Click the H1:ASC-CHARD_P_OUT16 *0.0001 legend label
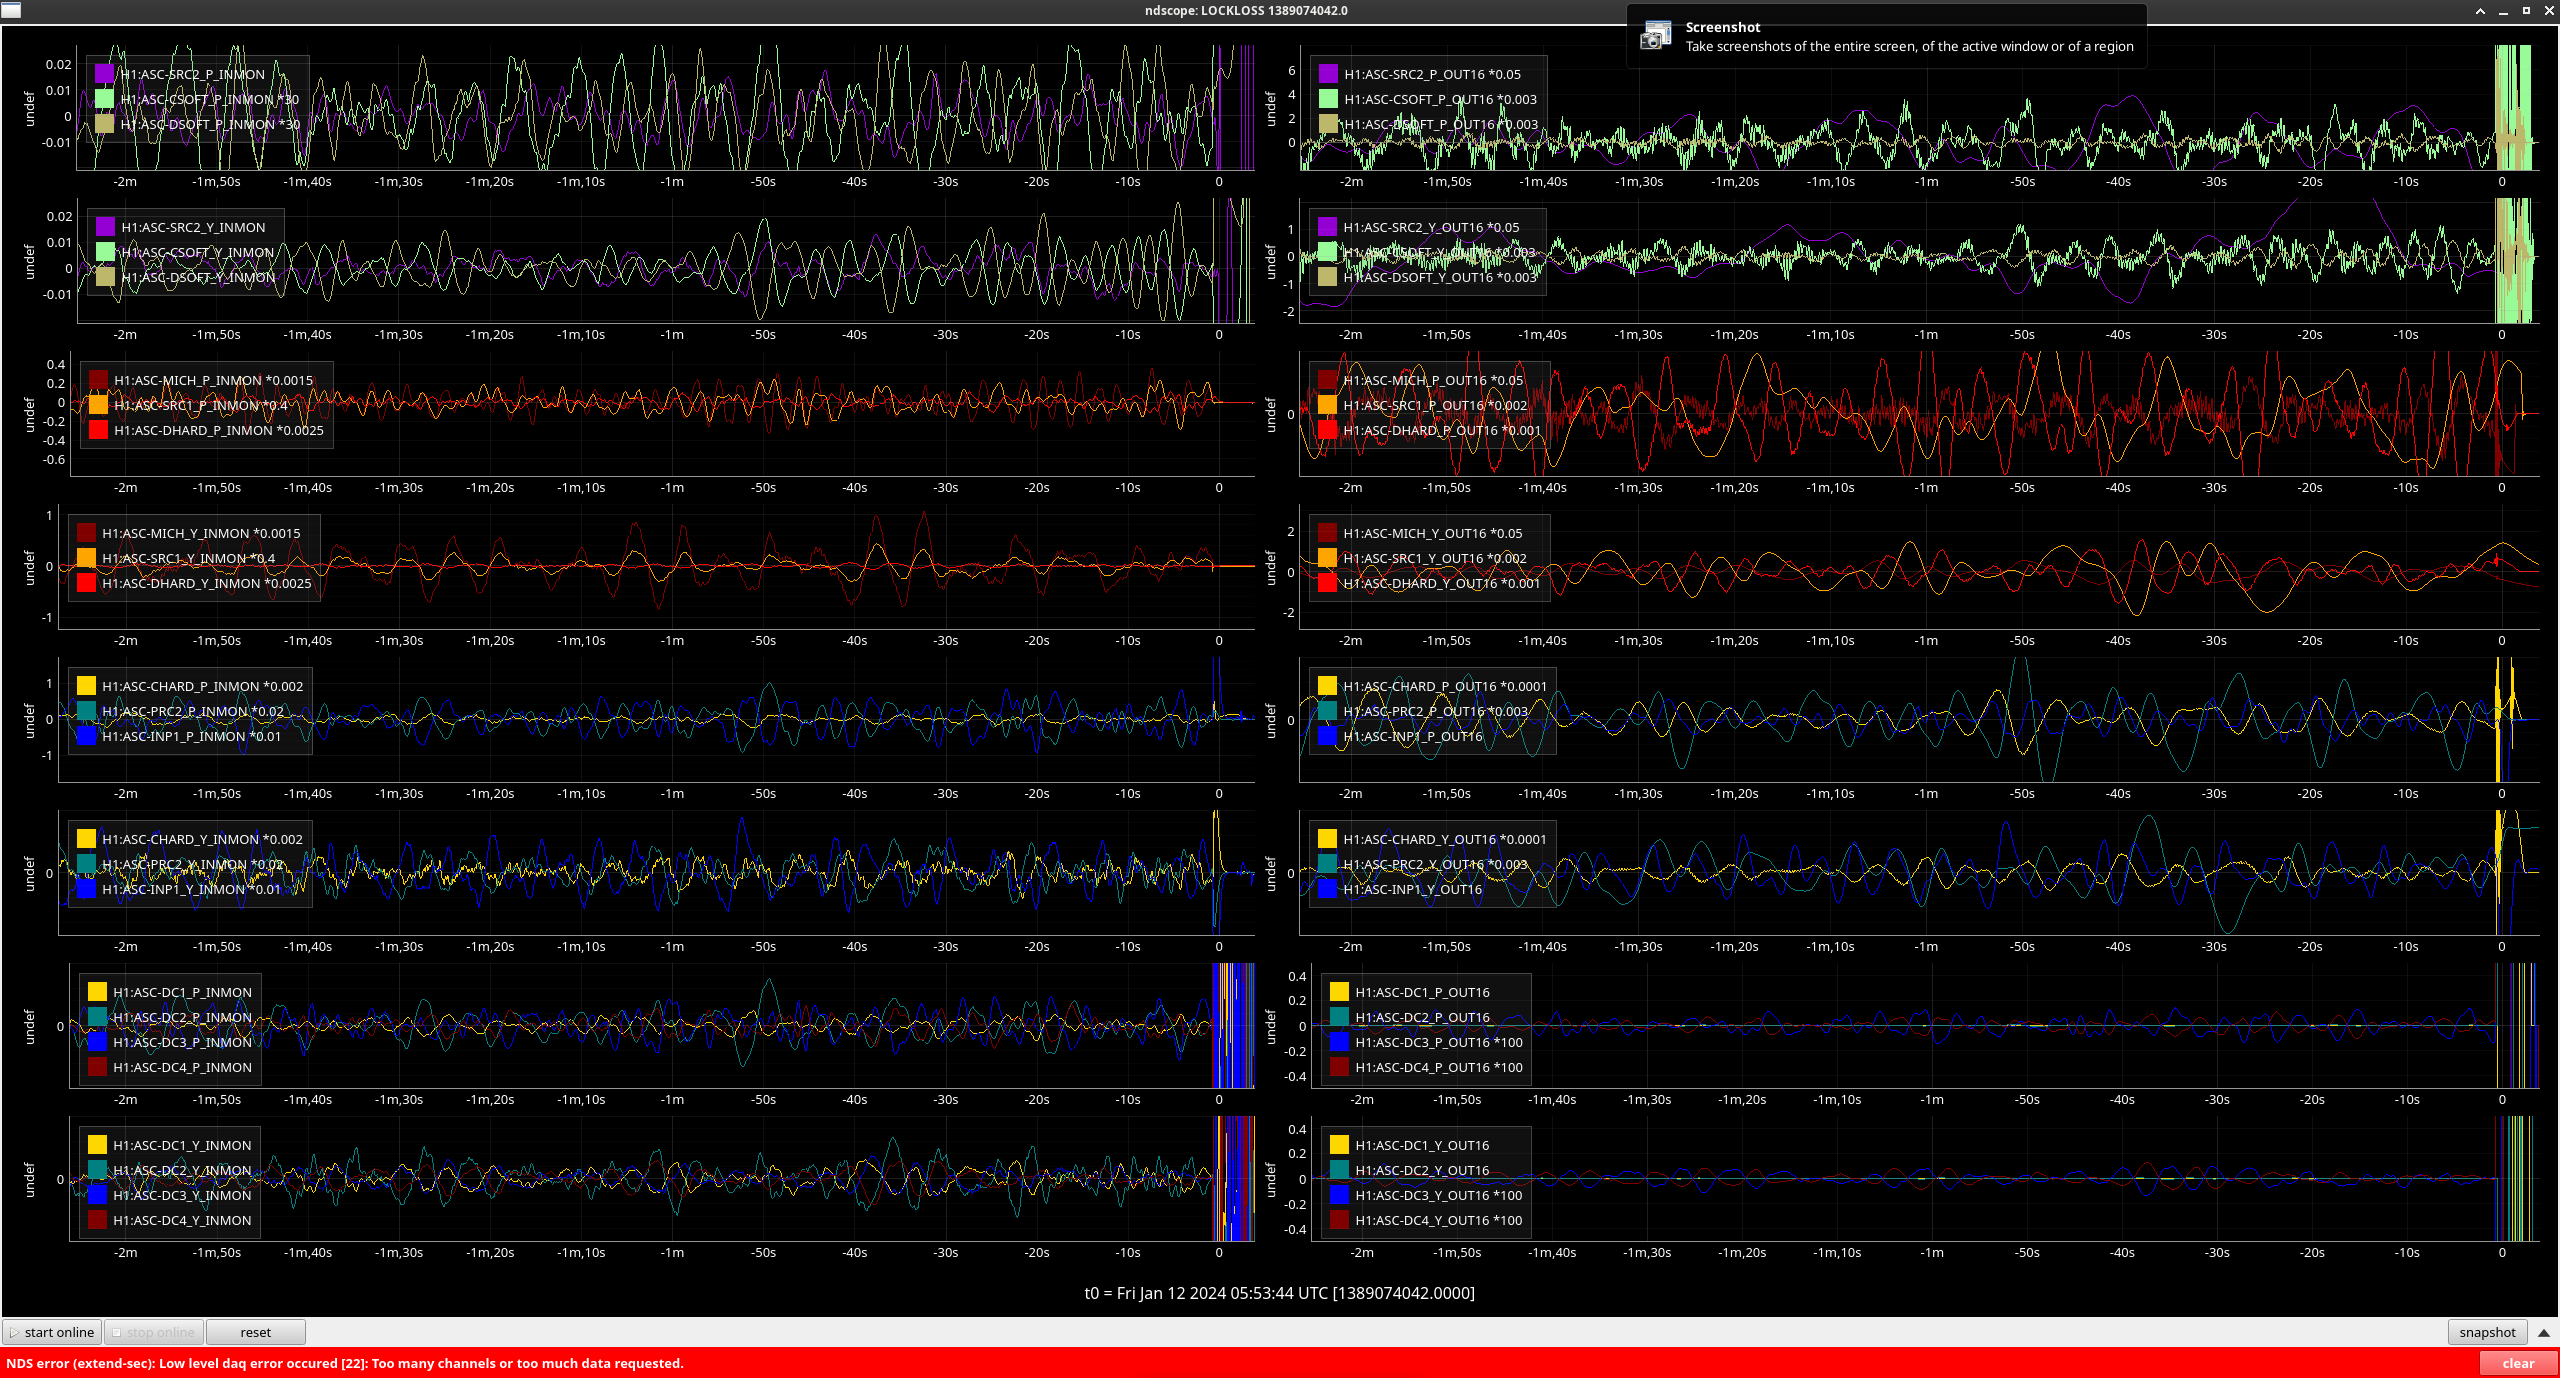The height and width of the screenshot is (1378, 2560). pos(1444,687)
